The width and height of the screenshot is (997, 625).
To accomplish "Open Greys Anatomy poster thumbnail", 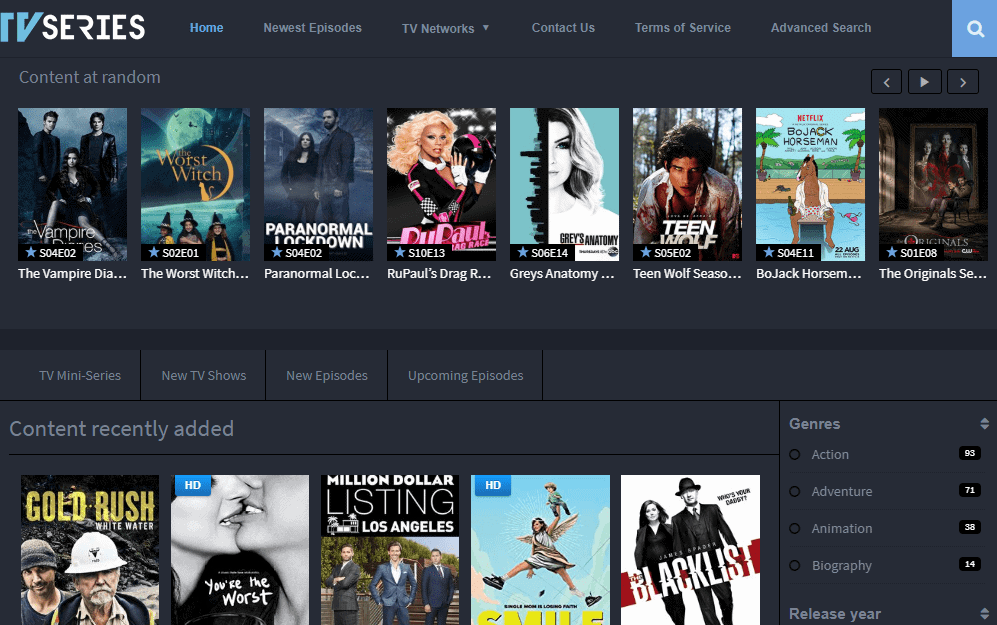I will 564,184.
